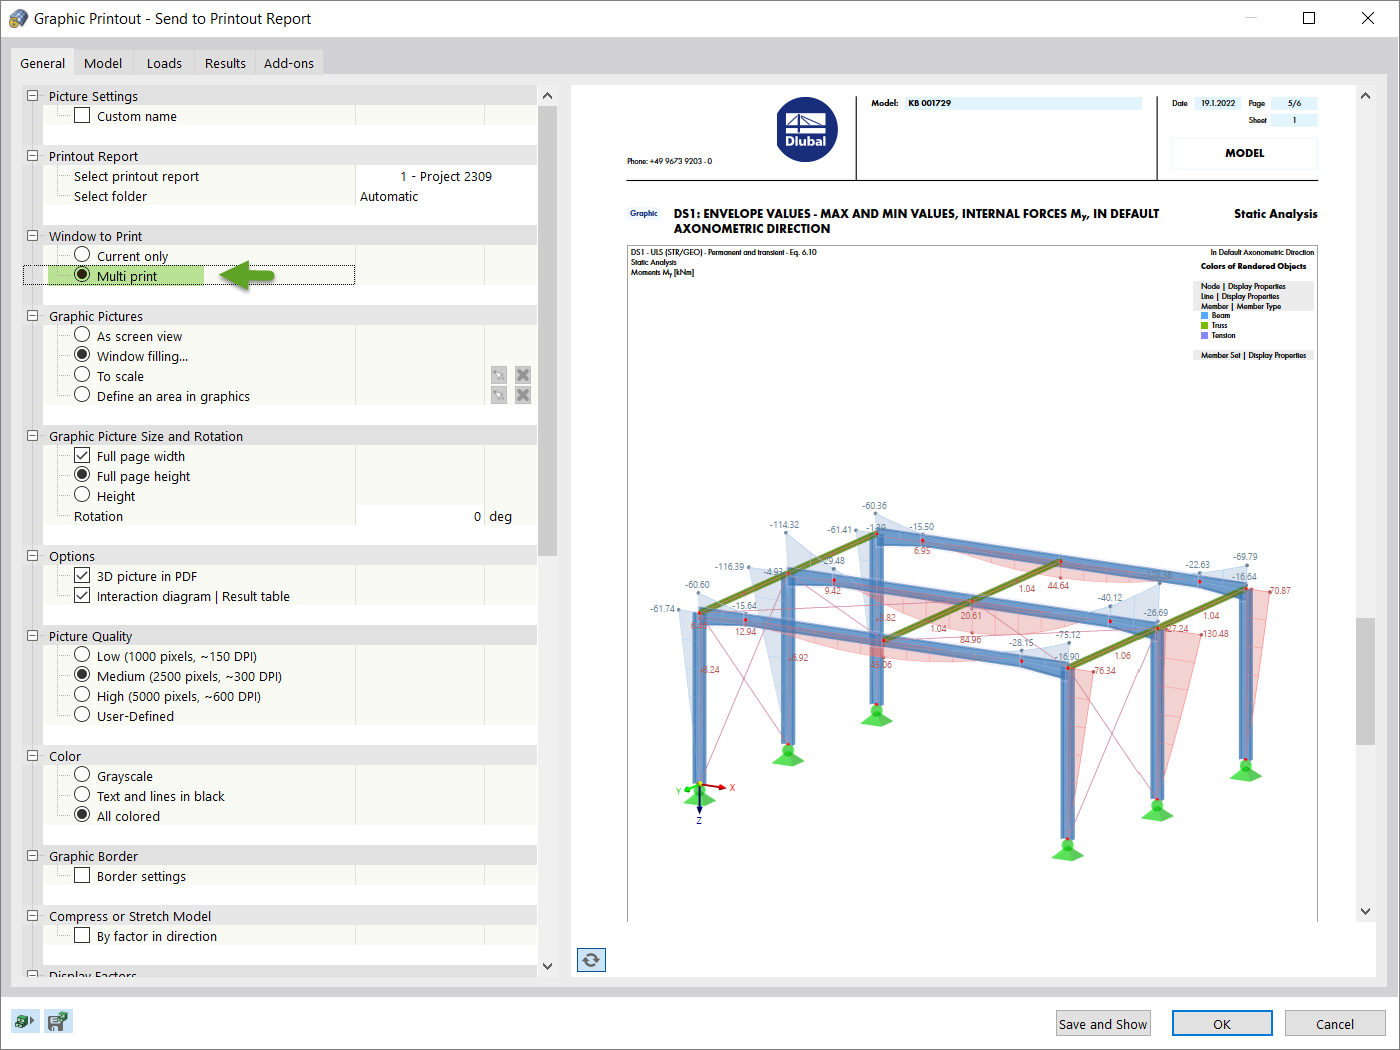Viewport: 1400px width, 1050px height.
Task: Select the Full page height radio button
Action: click(x=82, y=475)
